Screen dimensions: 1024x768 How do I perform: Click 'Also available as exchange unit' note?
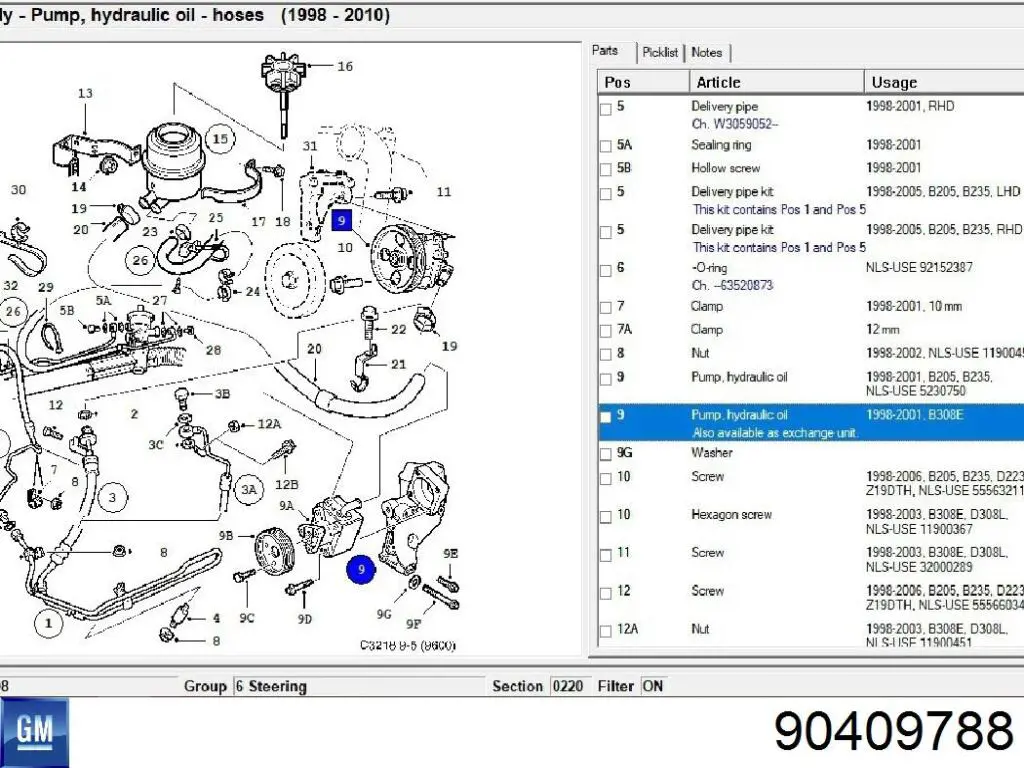(774, 433)
